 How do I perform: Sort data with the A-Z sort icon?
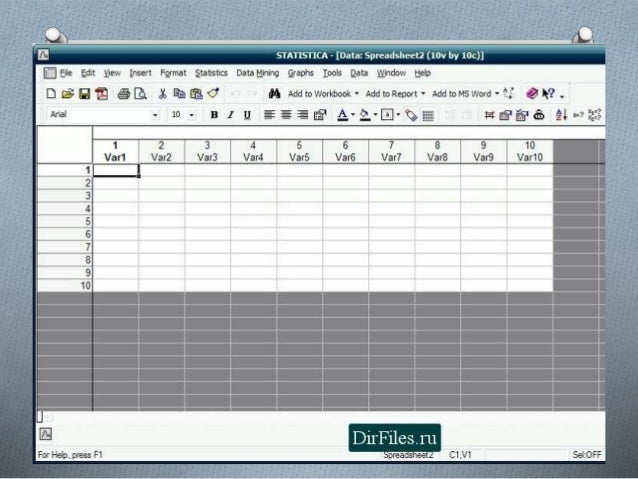[561, 115]
